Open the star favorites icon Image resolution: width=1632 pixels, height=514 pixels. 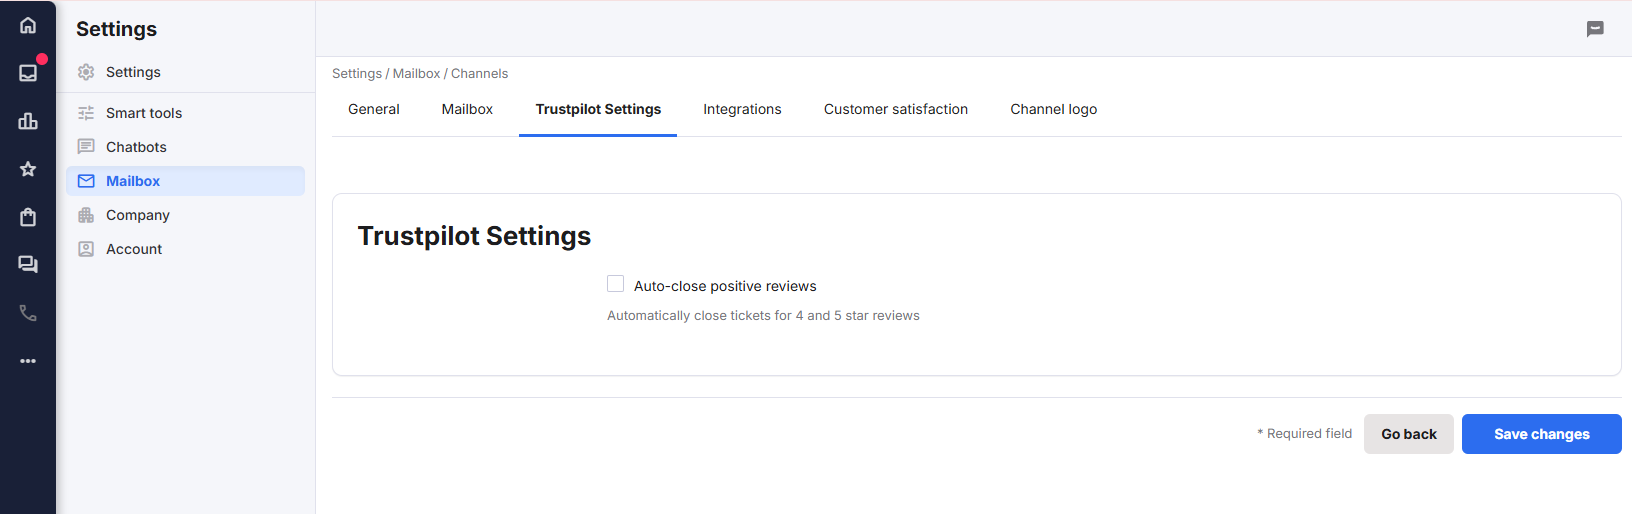click(x=28, y=169)
